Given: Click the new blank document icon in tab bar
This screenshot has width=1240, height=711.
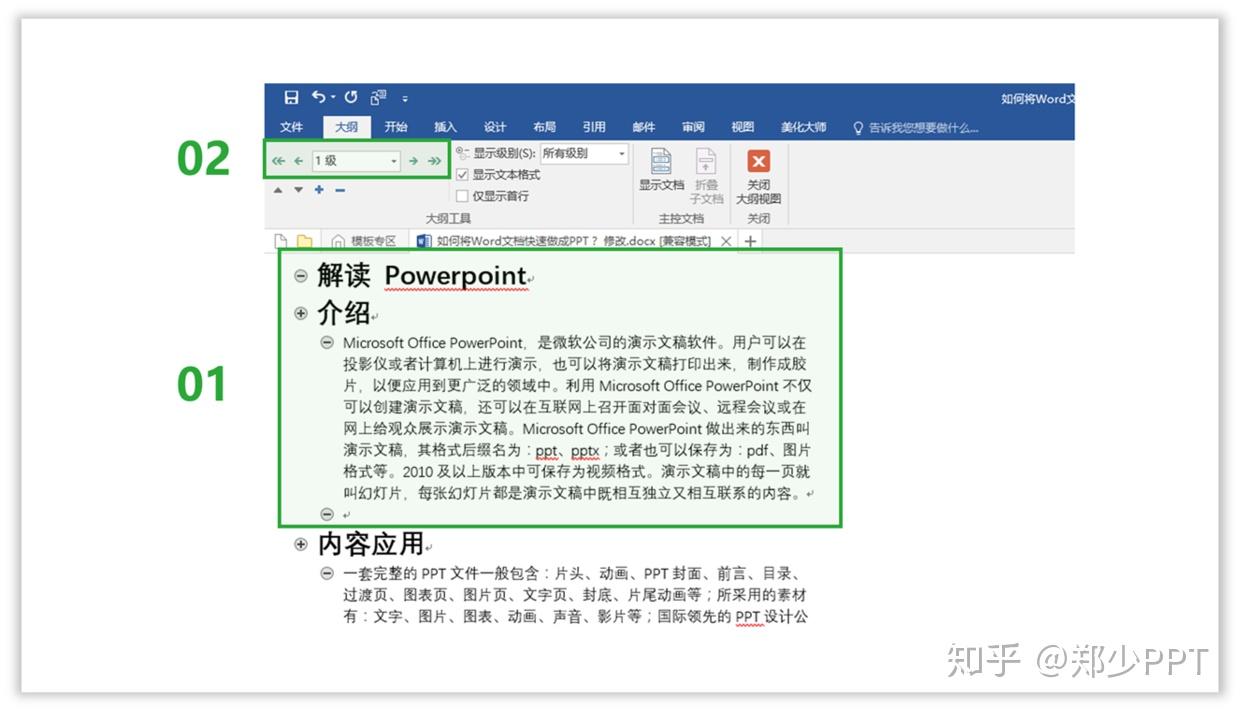Looking at the screenshot, I should 281,241.
